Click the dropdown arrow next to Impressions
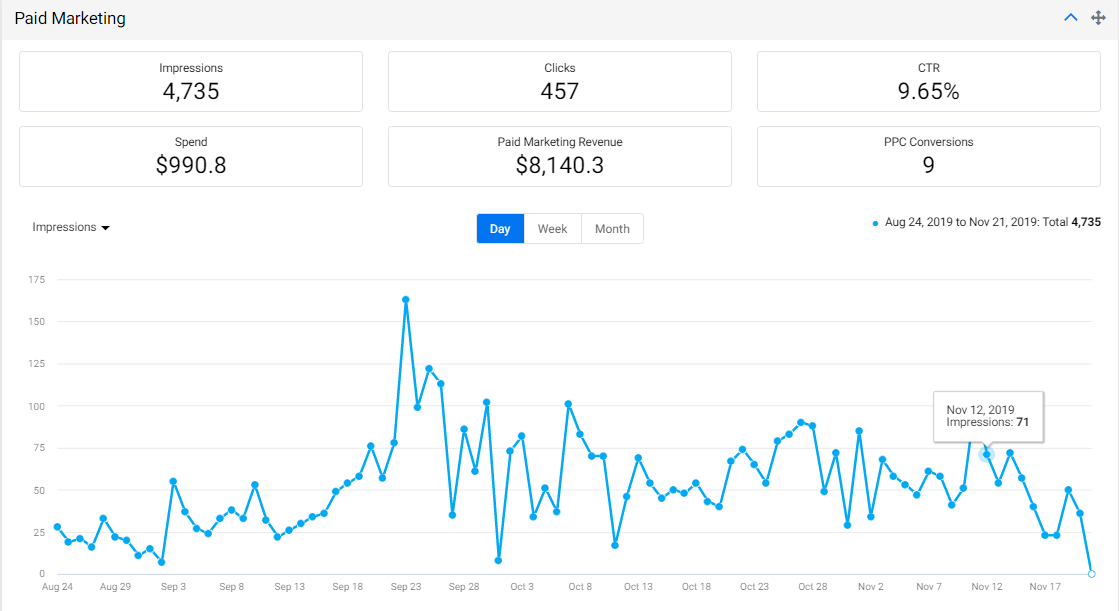Screen dimensions: 1119x611 [106, 228]
